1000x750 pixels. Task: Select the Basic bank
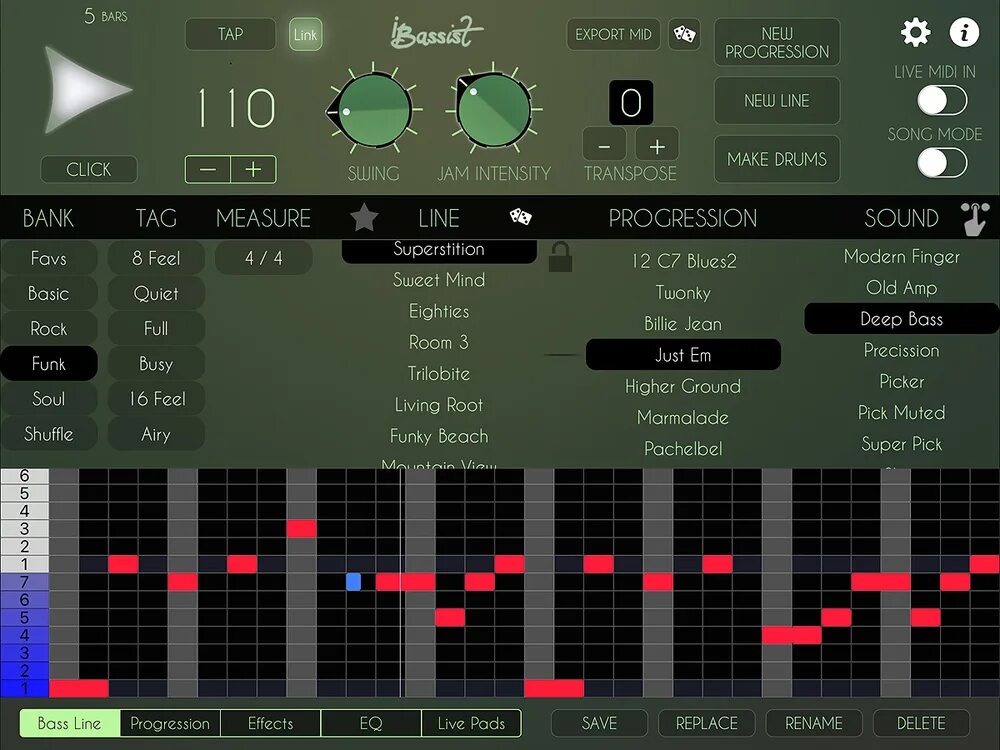click(49, 293)
